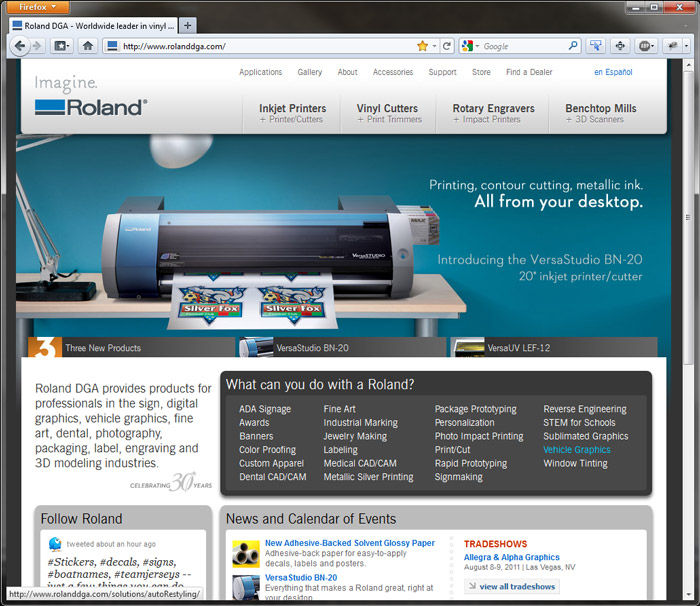Open the VersaStudio BN-20 news link
Screen dimensions: 700x606
click(301, 578)
